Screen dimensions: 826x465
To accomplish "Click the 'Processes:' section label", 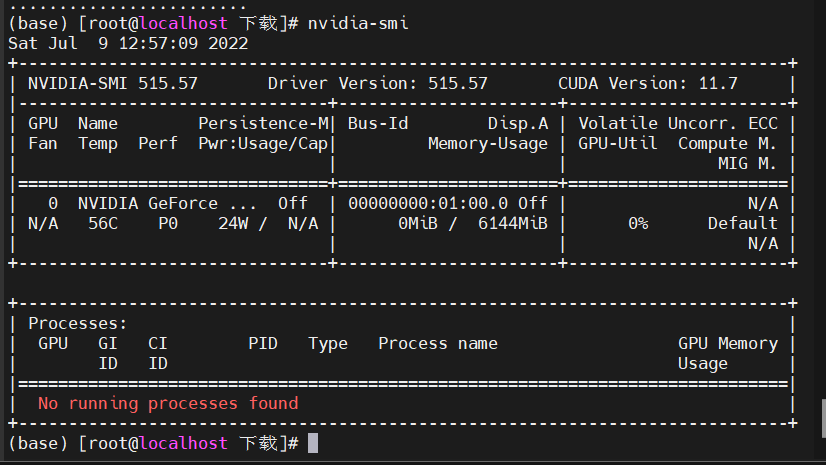I will [x=78, y=323].
